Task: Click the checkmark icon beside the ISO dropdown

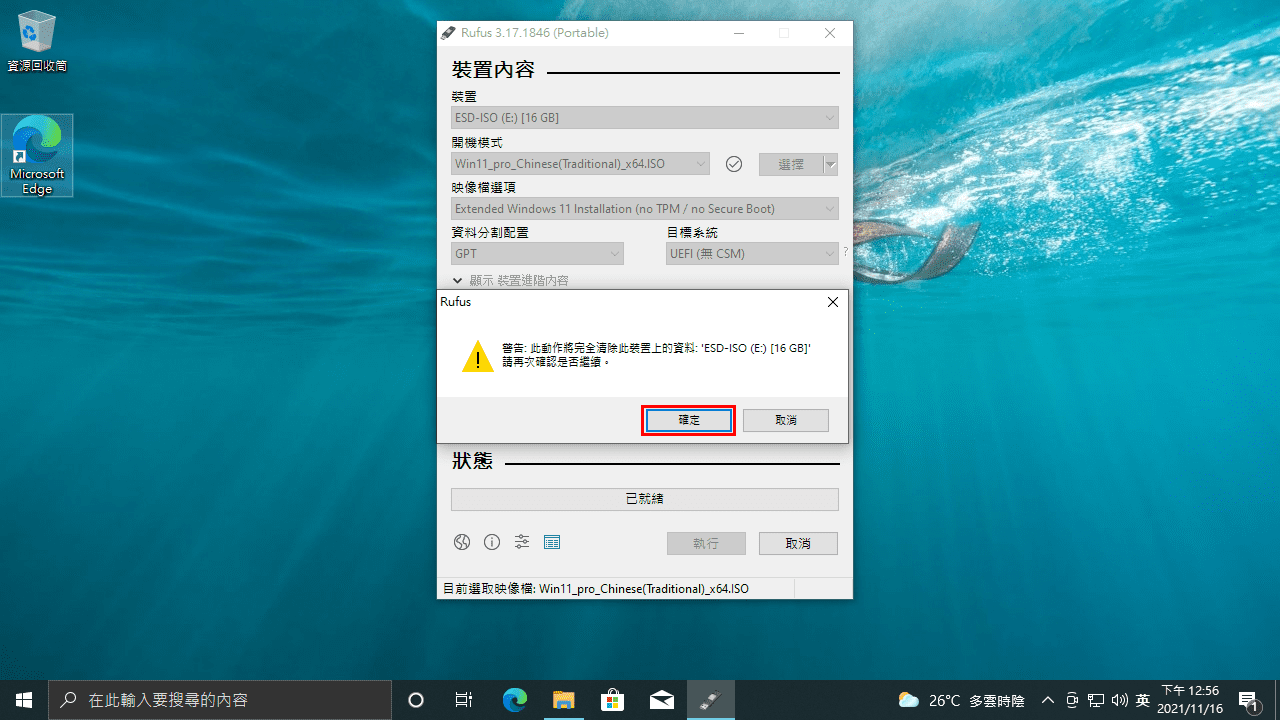Action: [x=733, y=163]
